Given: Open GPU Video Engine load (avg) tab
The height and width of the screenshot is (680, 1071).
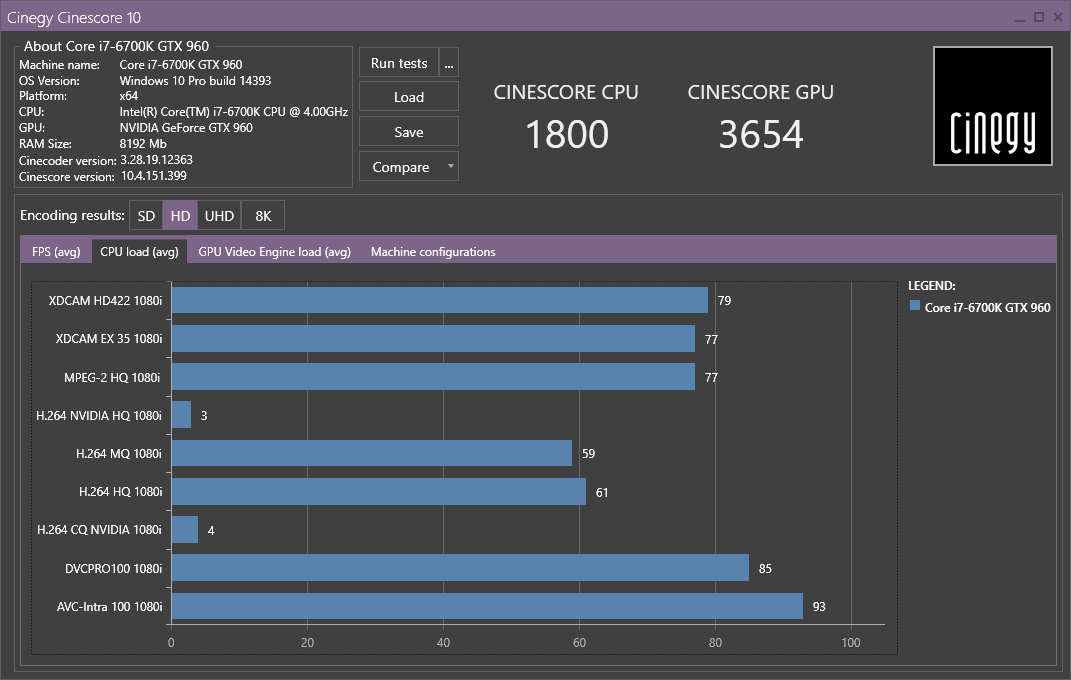Looking at the screenshot, I should click(x=275, y=251).
